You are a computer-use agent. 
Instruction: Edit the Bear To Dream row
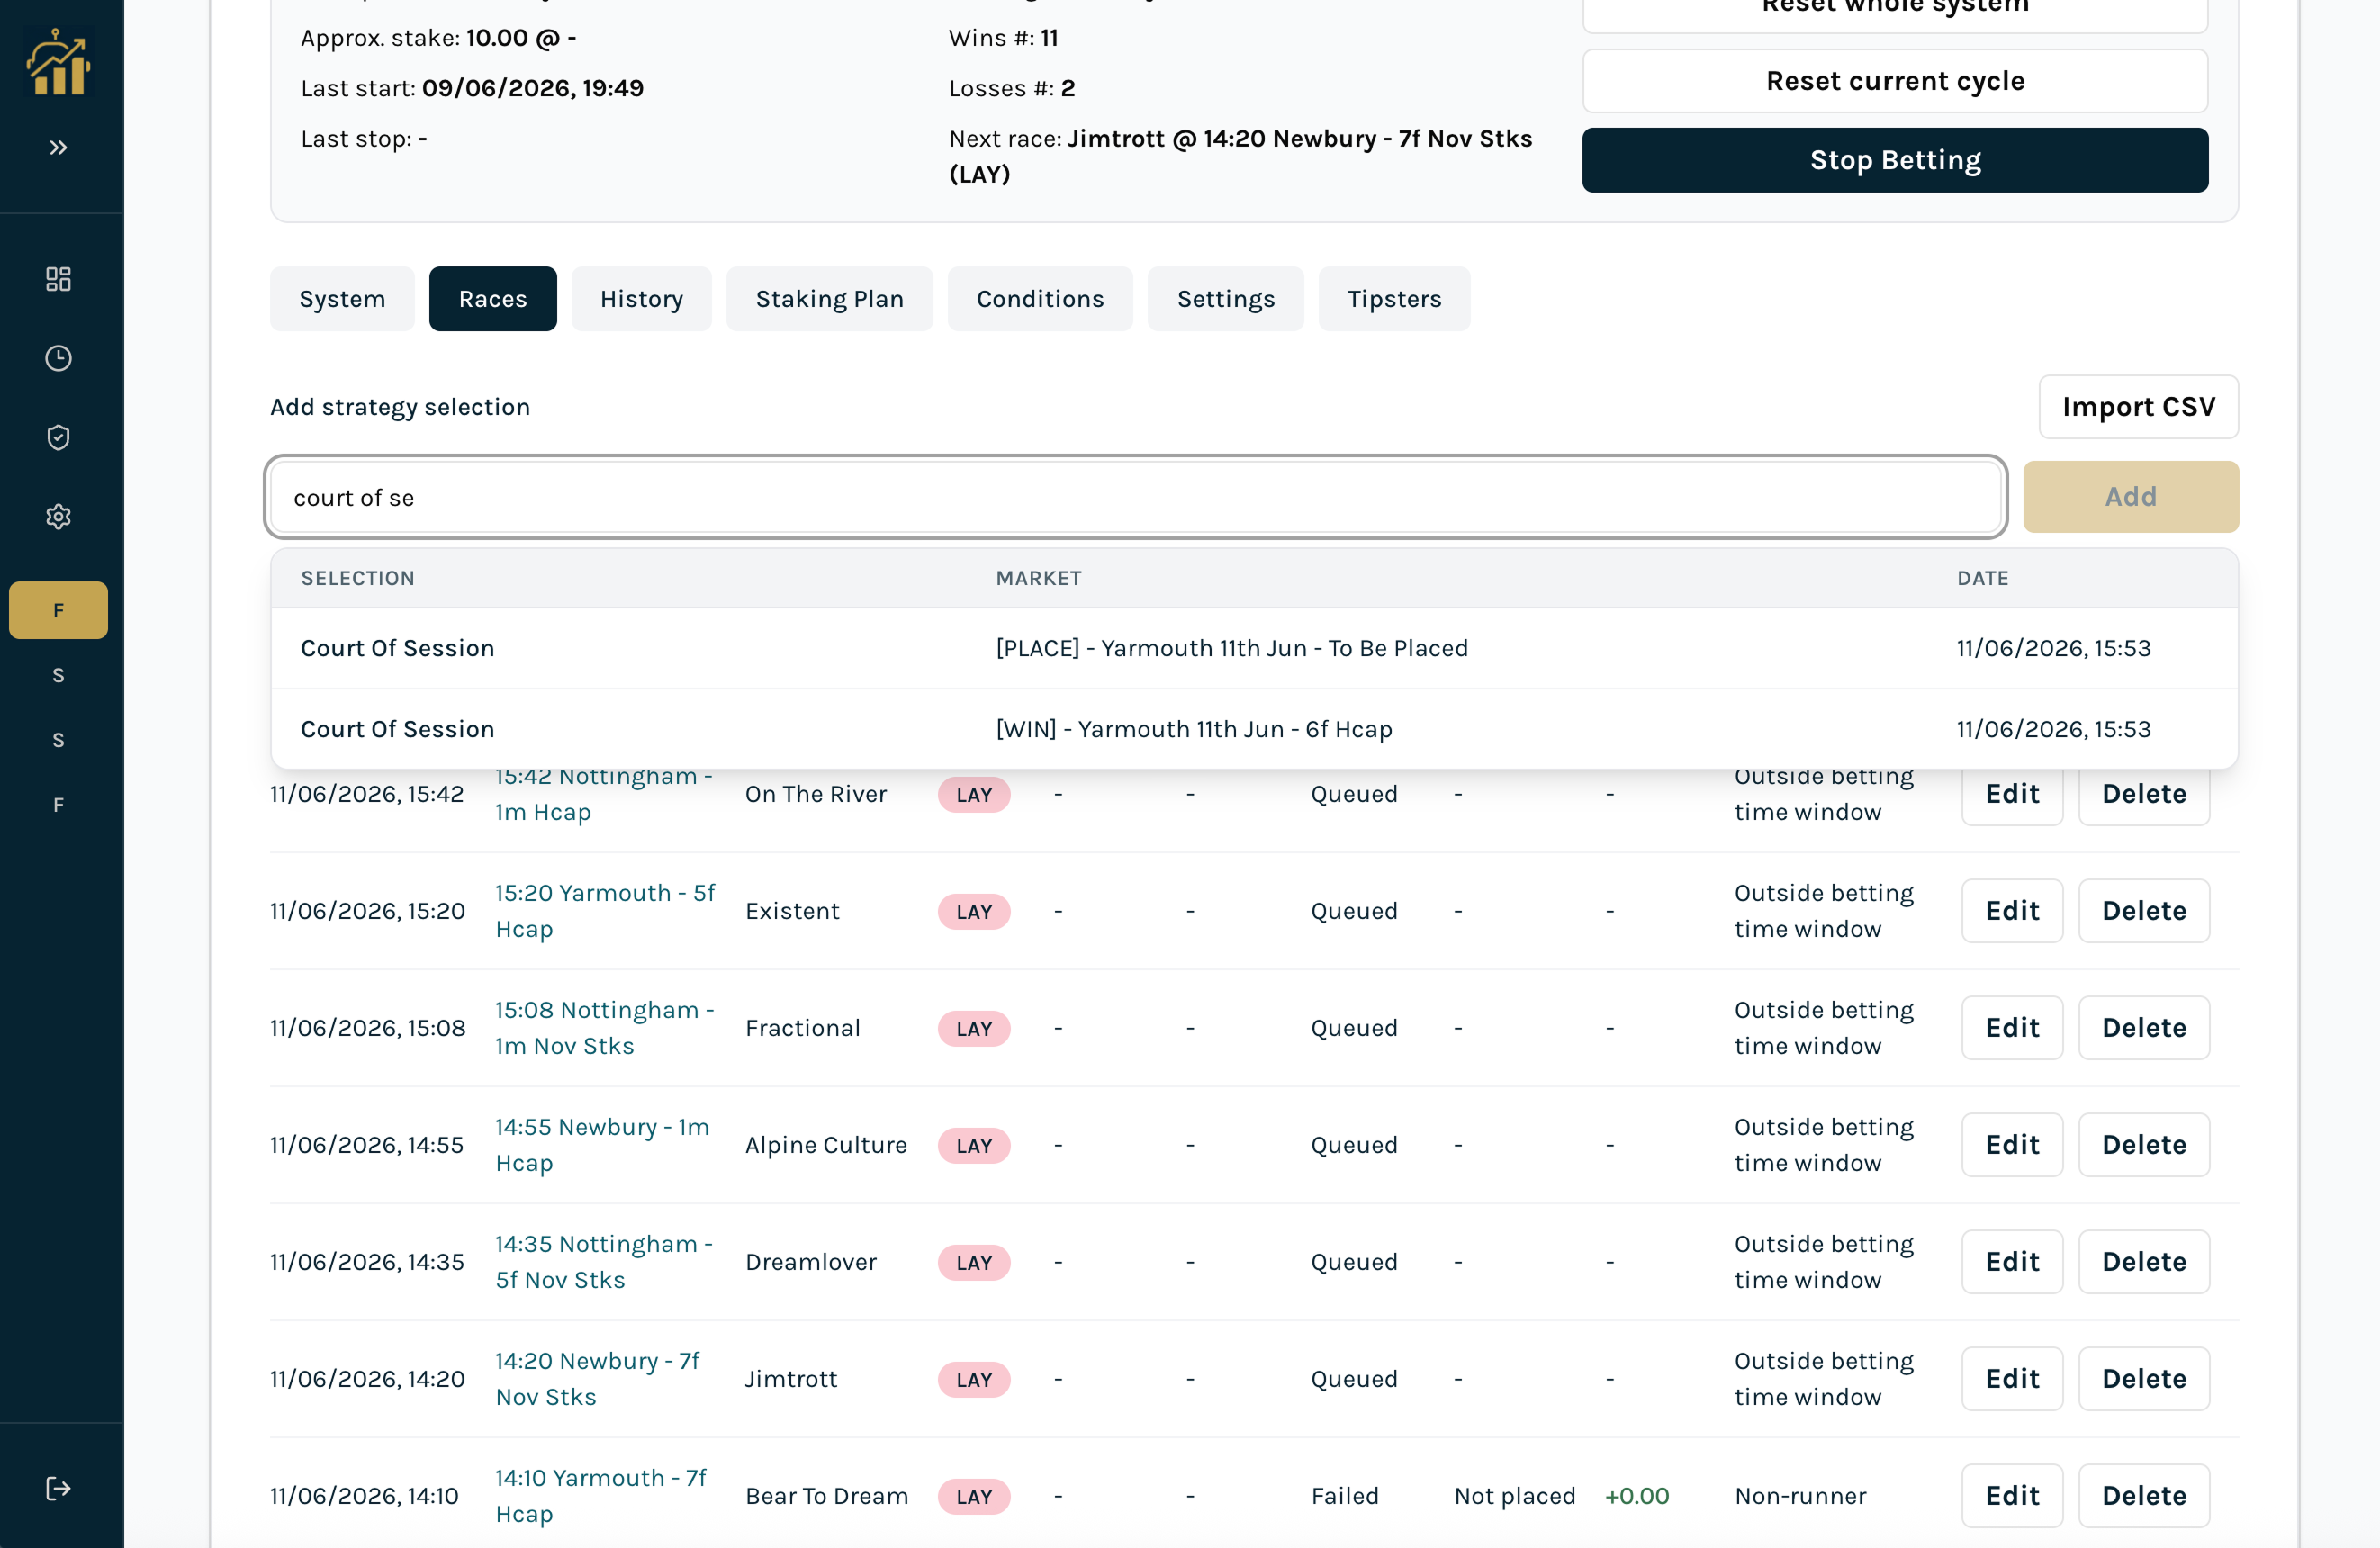(2012, 1496)
